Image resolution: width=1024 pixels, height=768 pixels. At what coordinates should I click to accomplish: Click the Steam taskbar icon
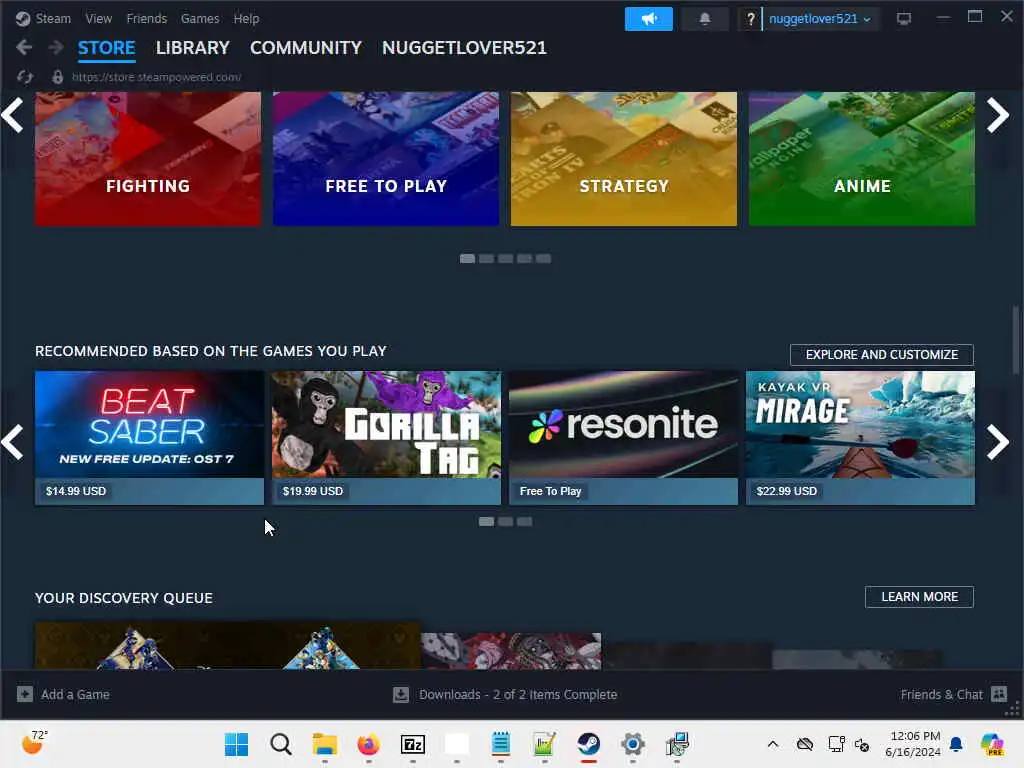pyautogui.click(x=588, y=744)
